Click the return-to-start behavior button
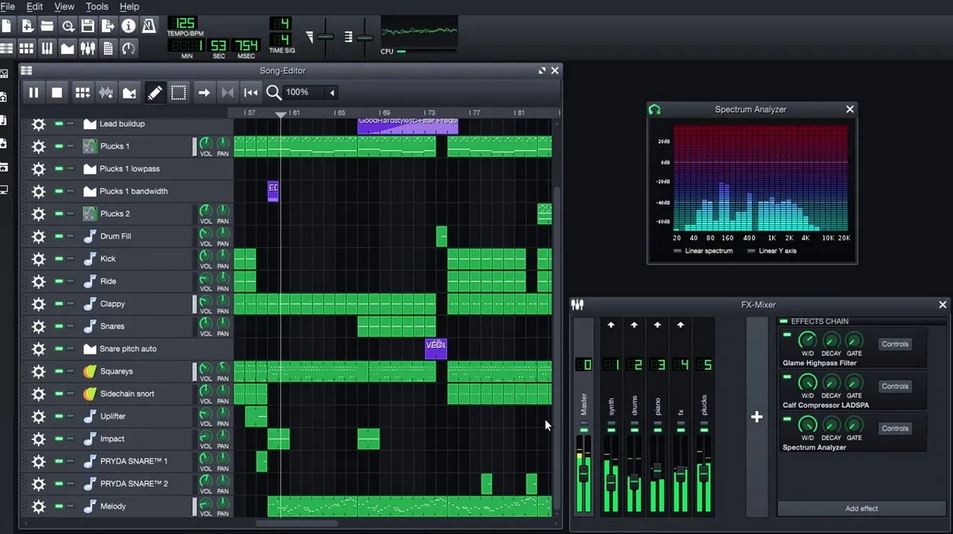This screenshot has width=953, height=534. coord(250,92)
